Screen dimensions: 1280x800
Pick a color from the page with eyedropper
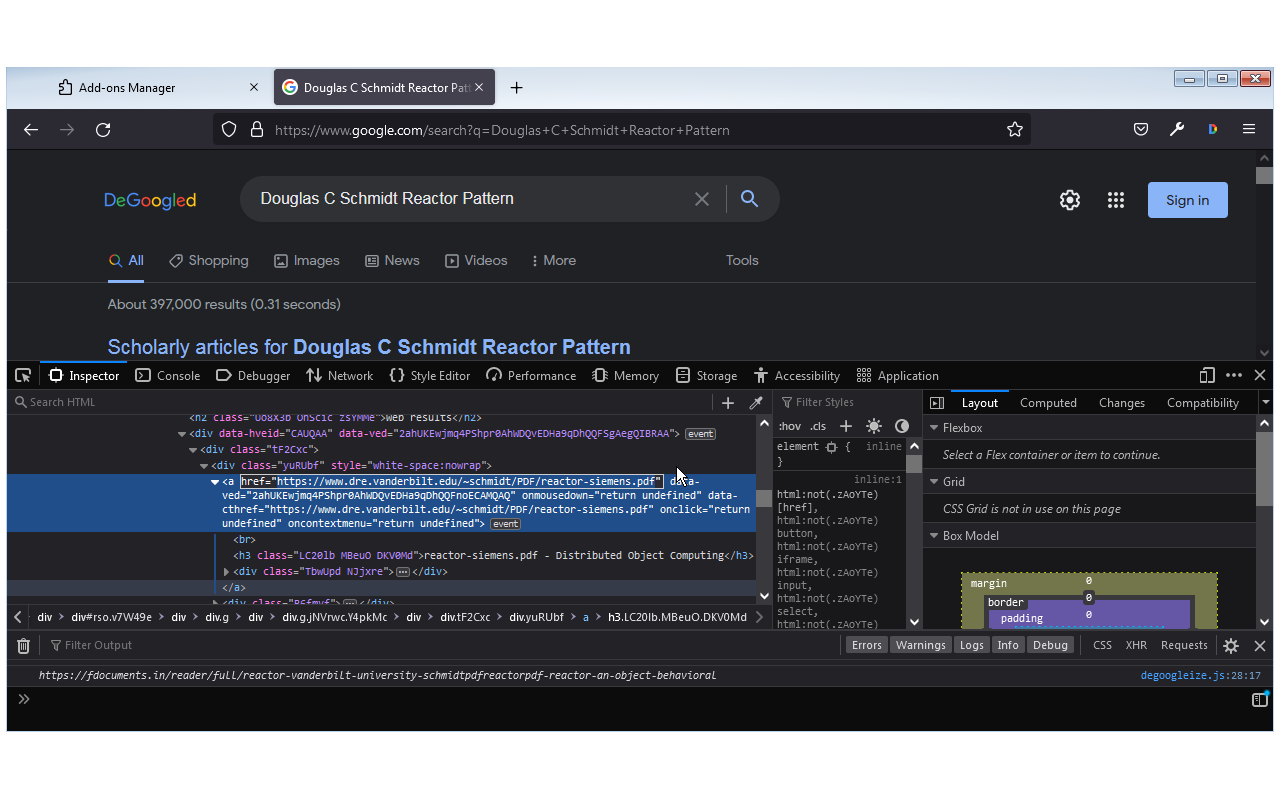point(756,403)
